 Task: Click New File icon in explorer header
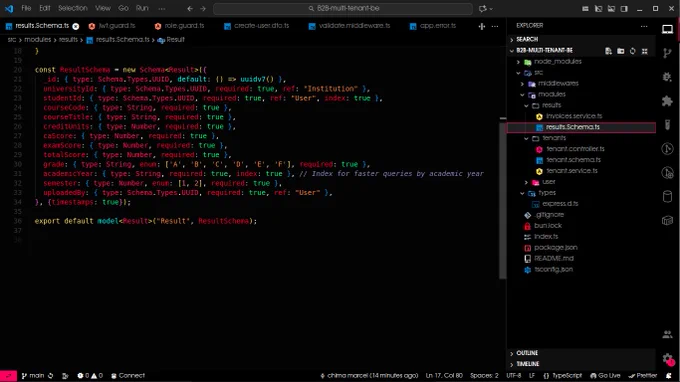coord(608,51)
